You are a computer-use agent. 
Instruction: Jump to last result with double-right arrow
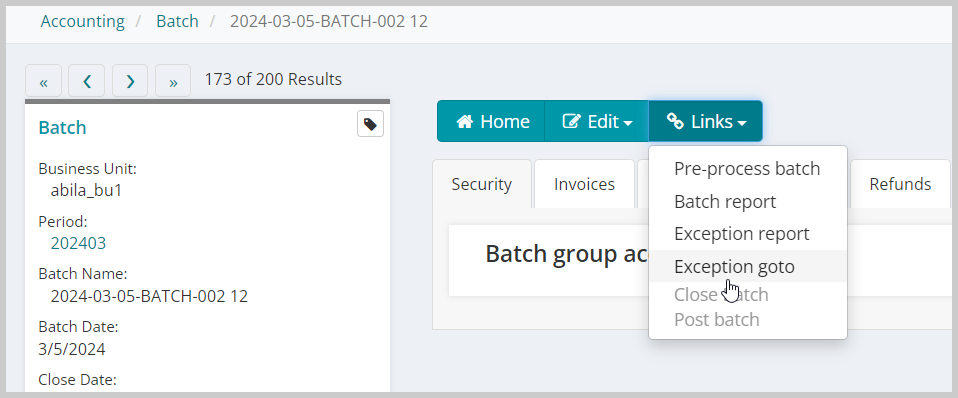[173, 81]
